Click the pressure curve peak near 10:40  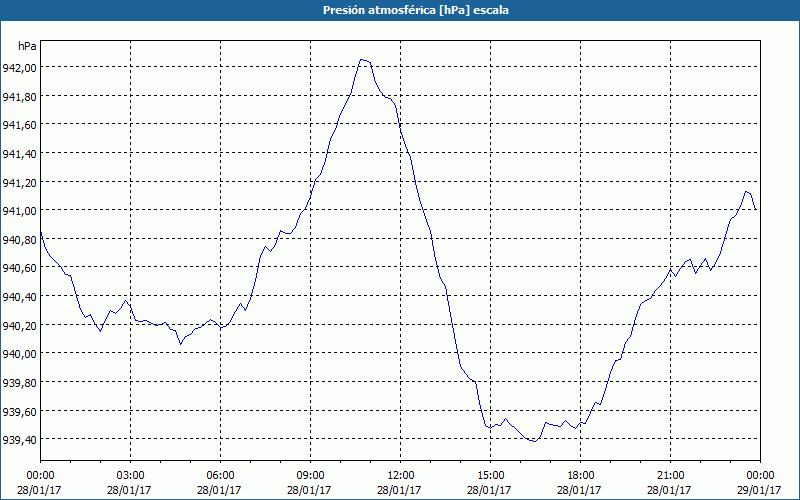point(361,60)
